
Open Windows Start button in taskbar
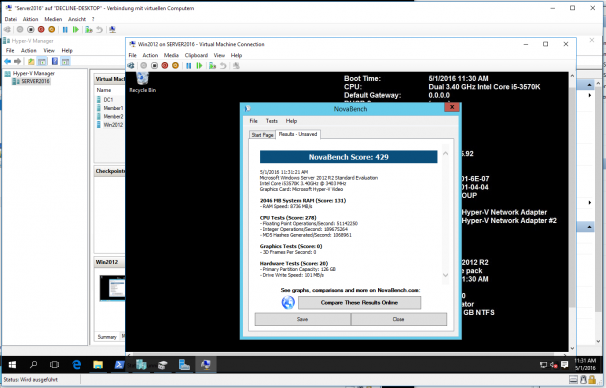(x=12, y=364)
